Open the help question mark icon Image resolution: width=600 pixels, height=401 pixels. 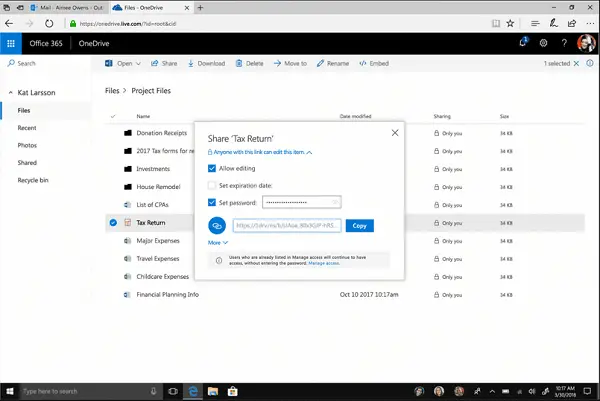click(564, 43)
